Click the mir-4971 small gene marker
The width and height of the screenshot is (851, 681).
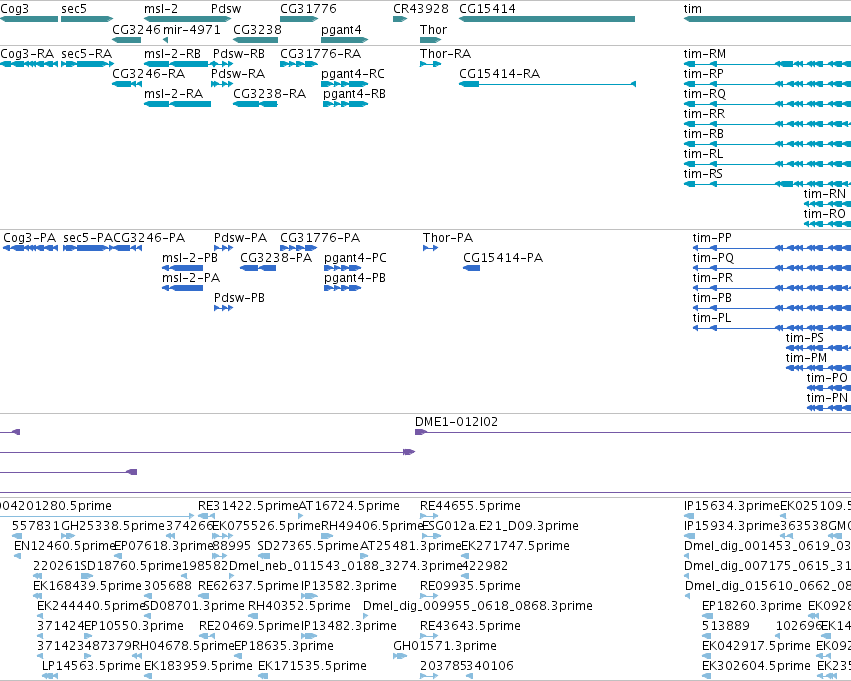tap(166, 40)
